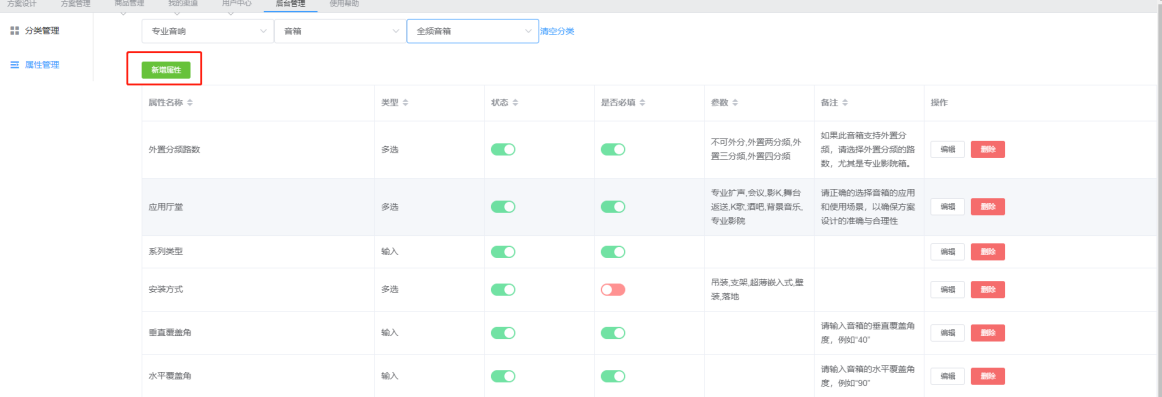Go to 属性管理 in sidebar

[42, 65]
